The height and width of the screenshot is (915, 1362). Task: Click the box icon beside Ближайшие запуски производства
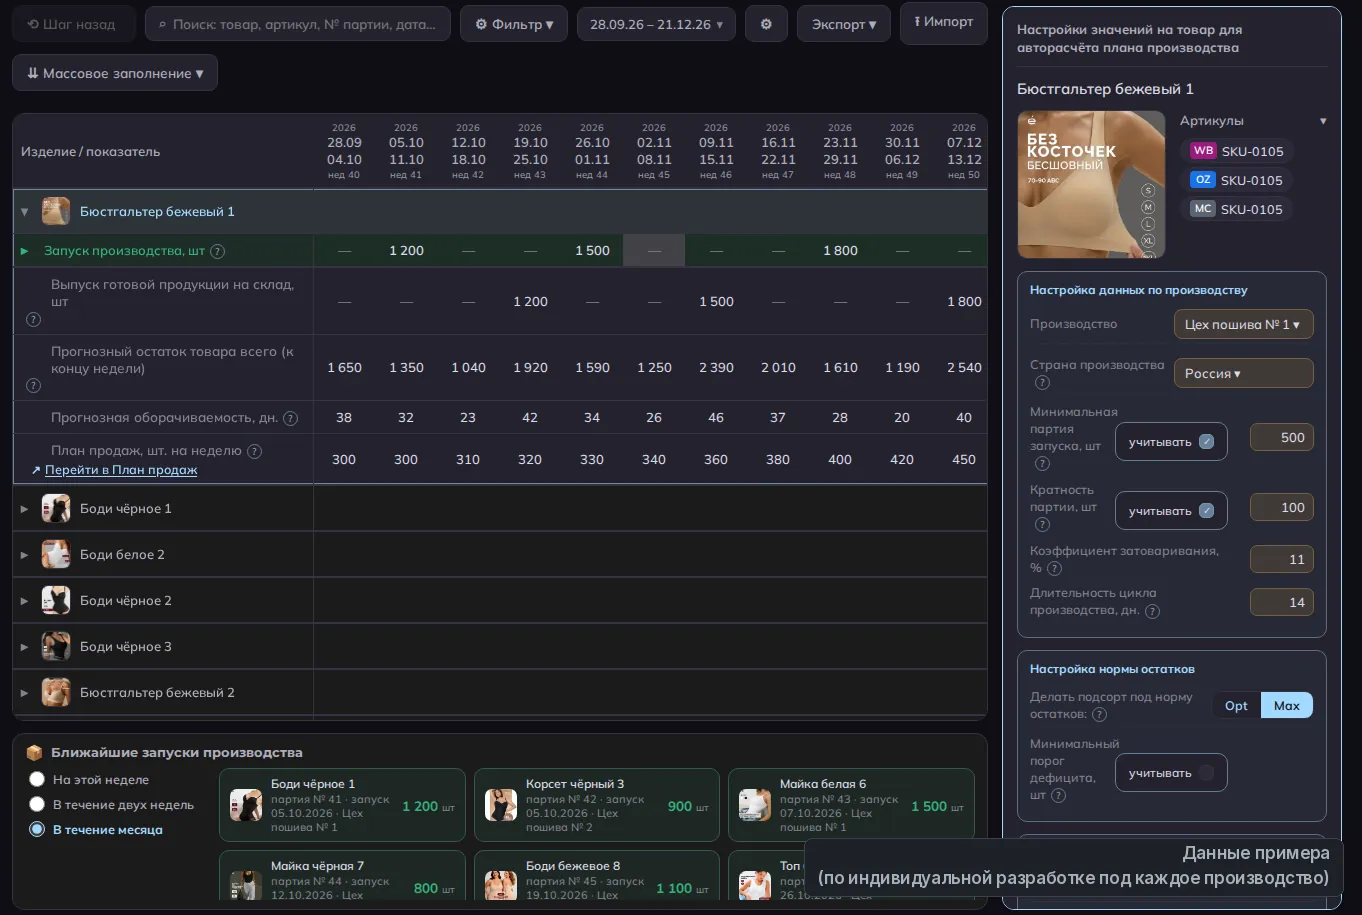[34, 752]
